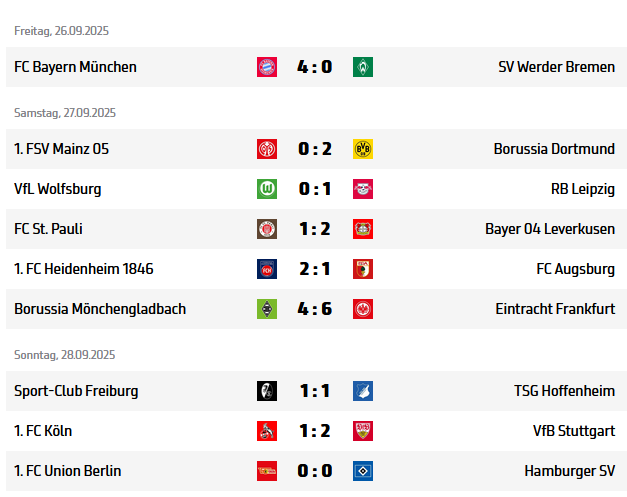
Task: Open the 1. FC Union Berlin crest
Action: coord(267,471)
